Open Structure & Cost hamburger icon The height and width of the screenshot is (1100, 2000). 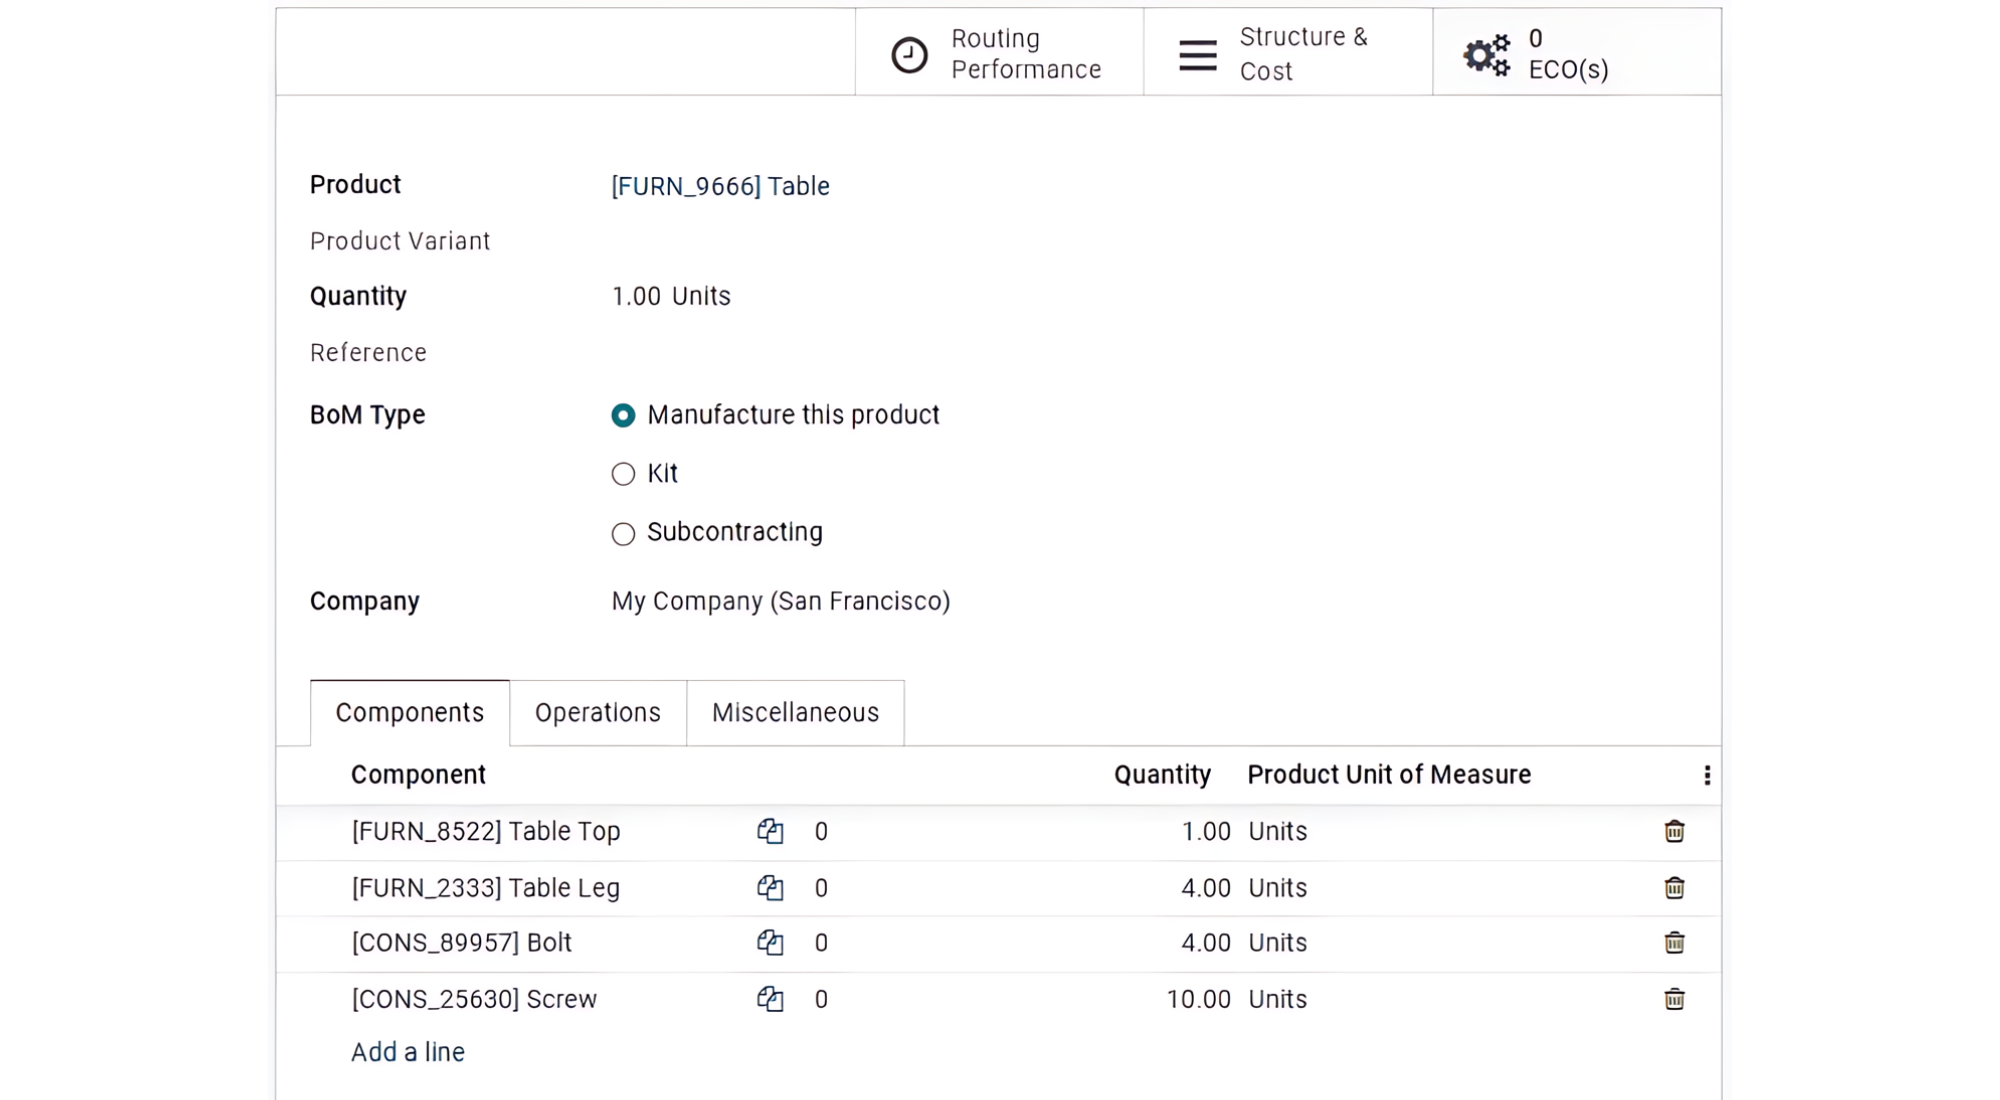click(1197, 55)
